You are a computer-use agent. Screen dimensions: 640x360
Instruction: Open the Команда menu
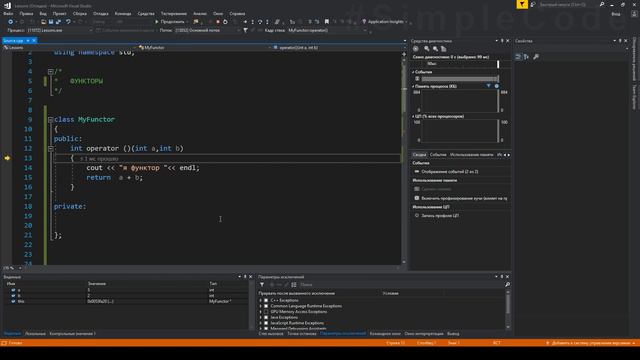pos(123,13)
